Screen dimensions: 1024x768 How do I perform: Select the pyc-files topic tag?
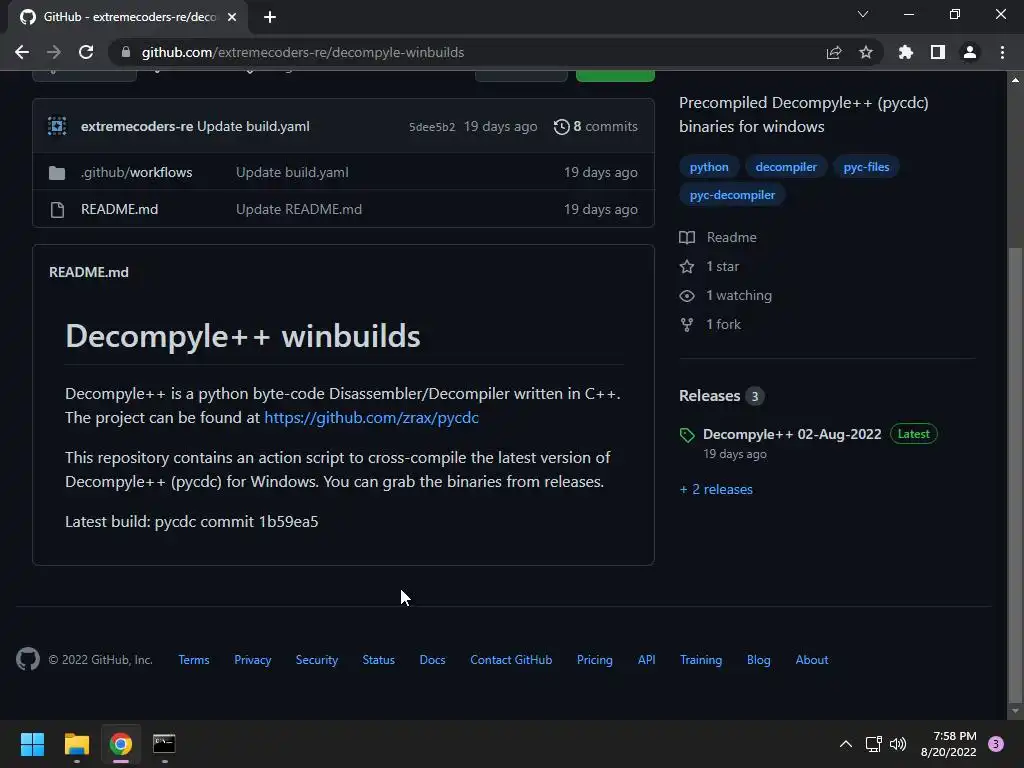pyautogui.click(x=866, y=167)
